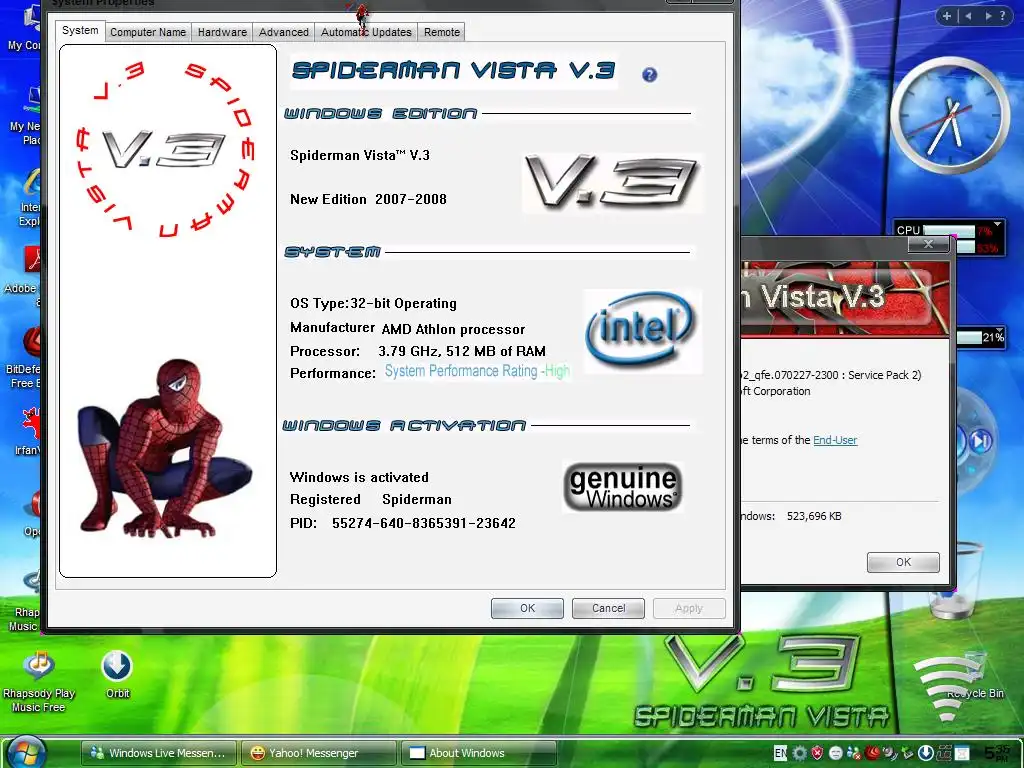Screen dimensions: 1024x768
Task: Click the Intel logo image
Action: (x=642, y=331)
